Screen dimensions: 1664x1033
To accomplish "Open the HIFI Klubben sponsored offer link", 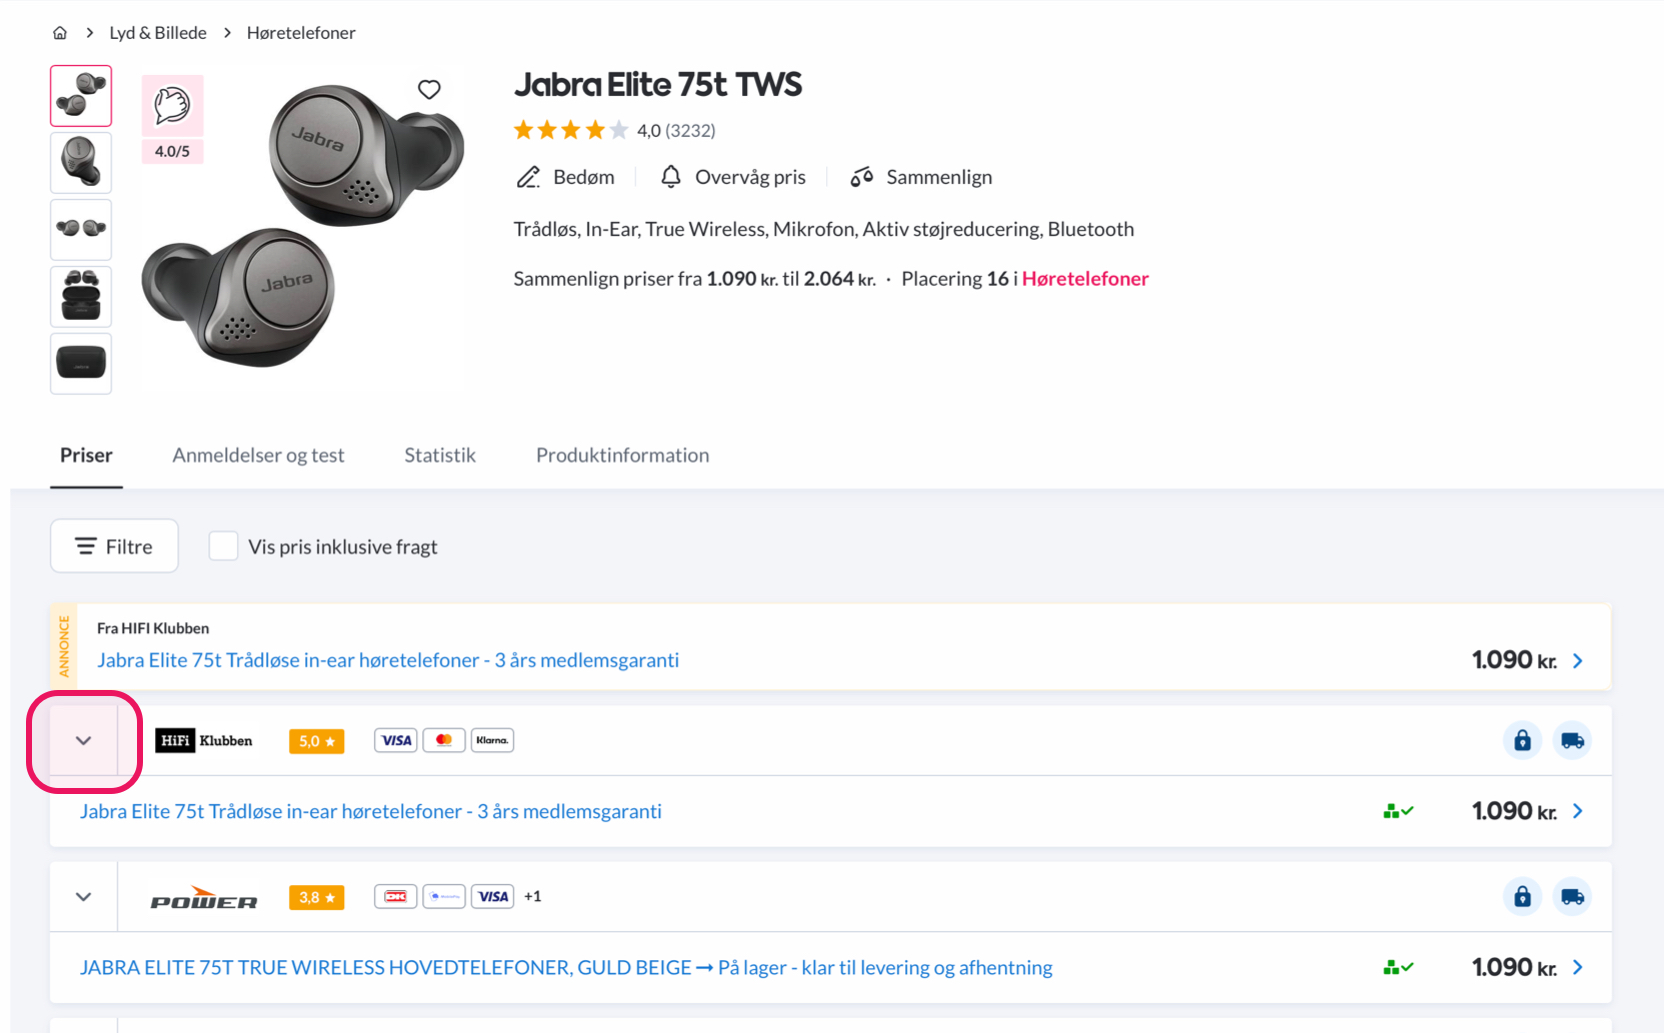I will [x=388, y=660].
